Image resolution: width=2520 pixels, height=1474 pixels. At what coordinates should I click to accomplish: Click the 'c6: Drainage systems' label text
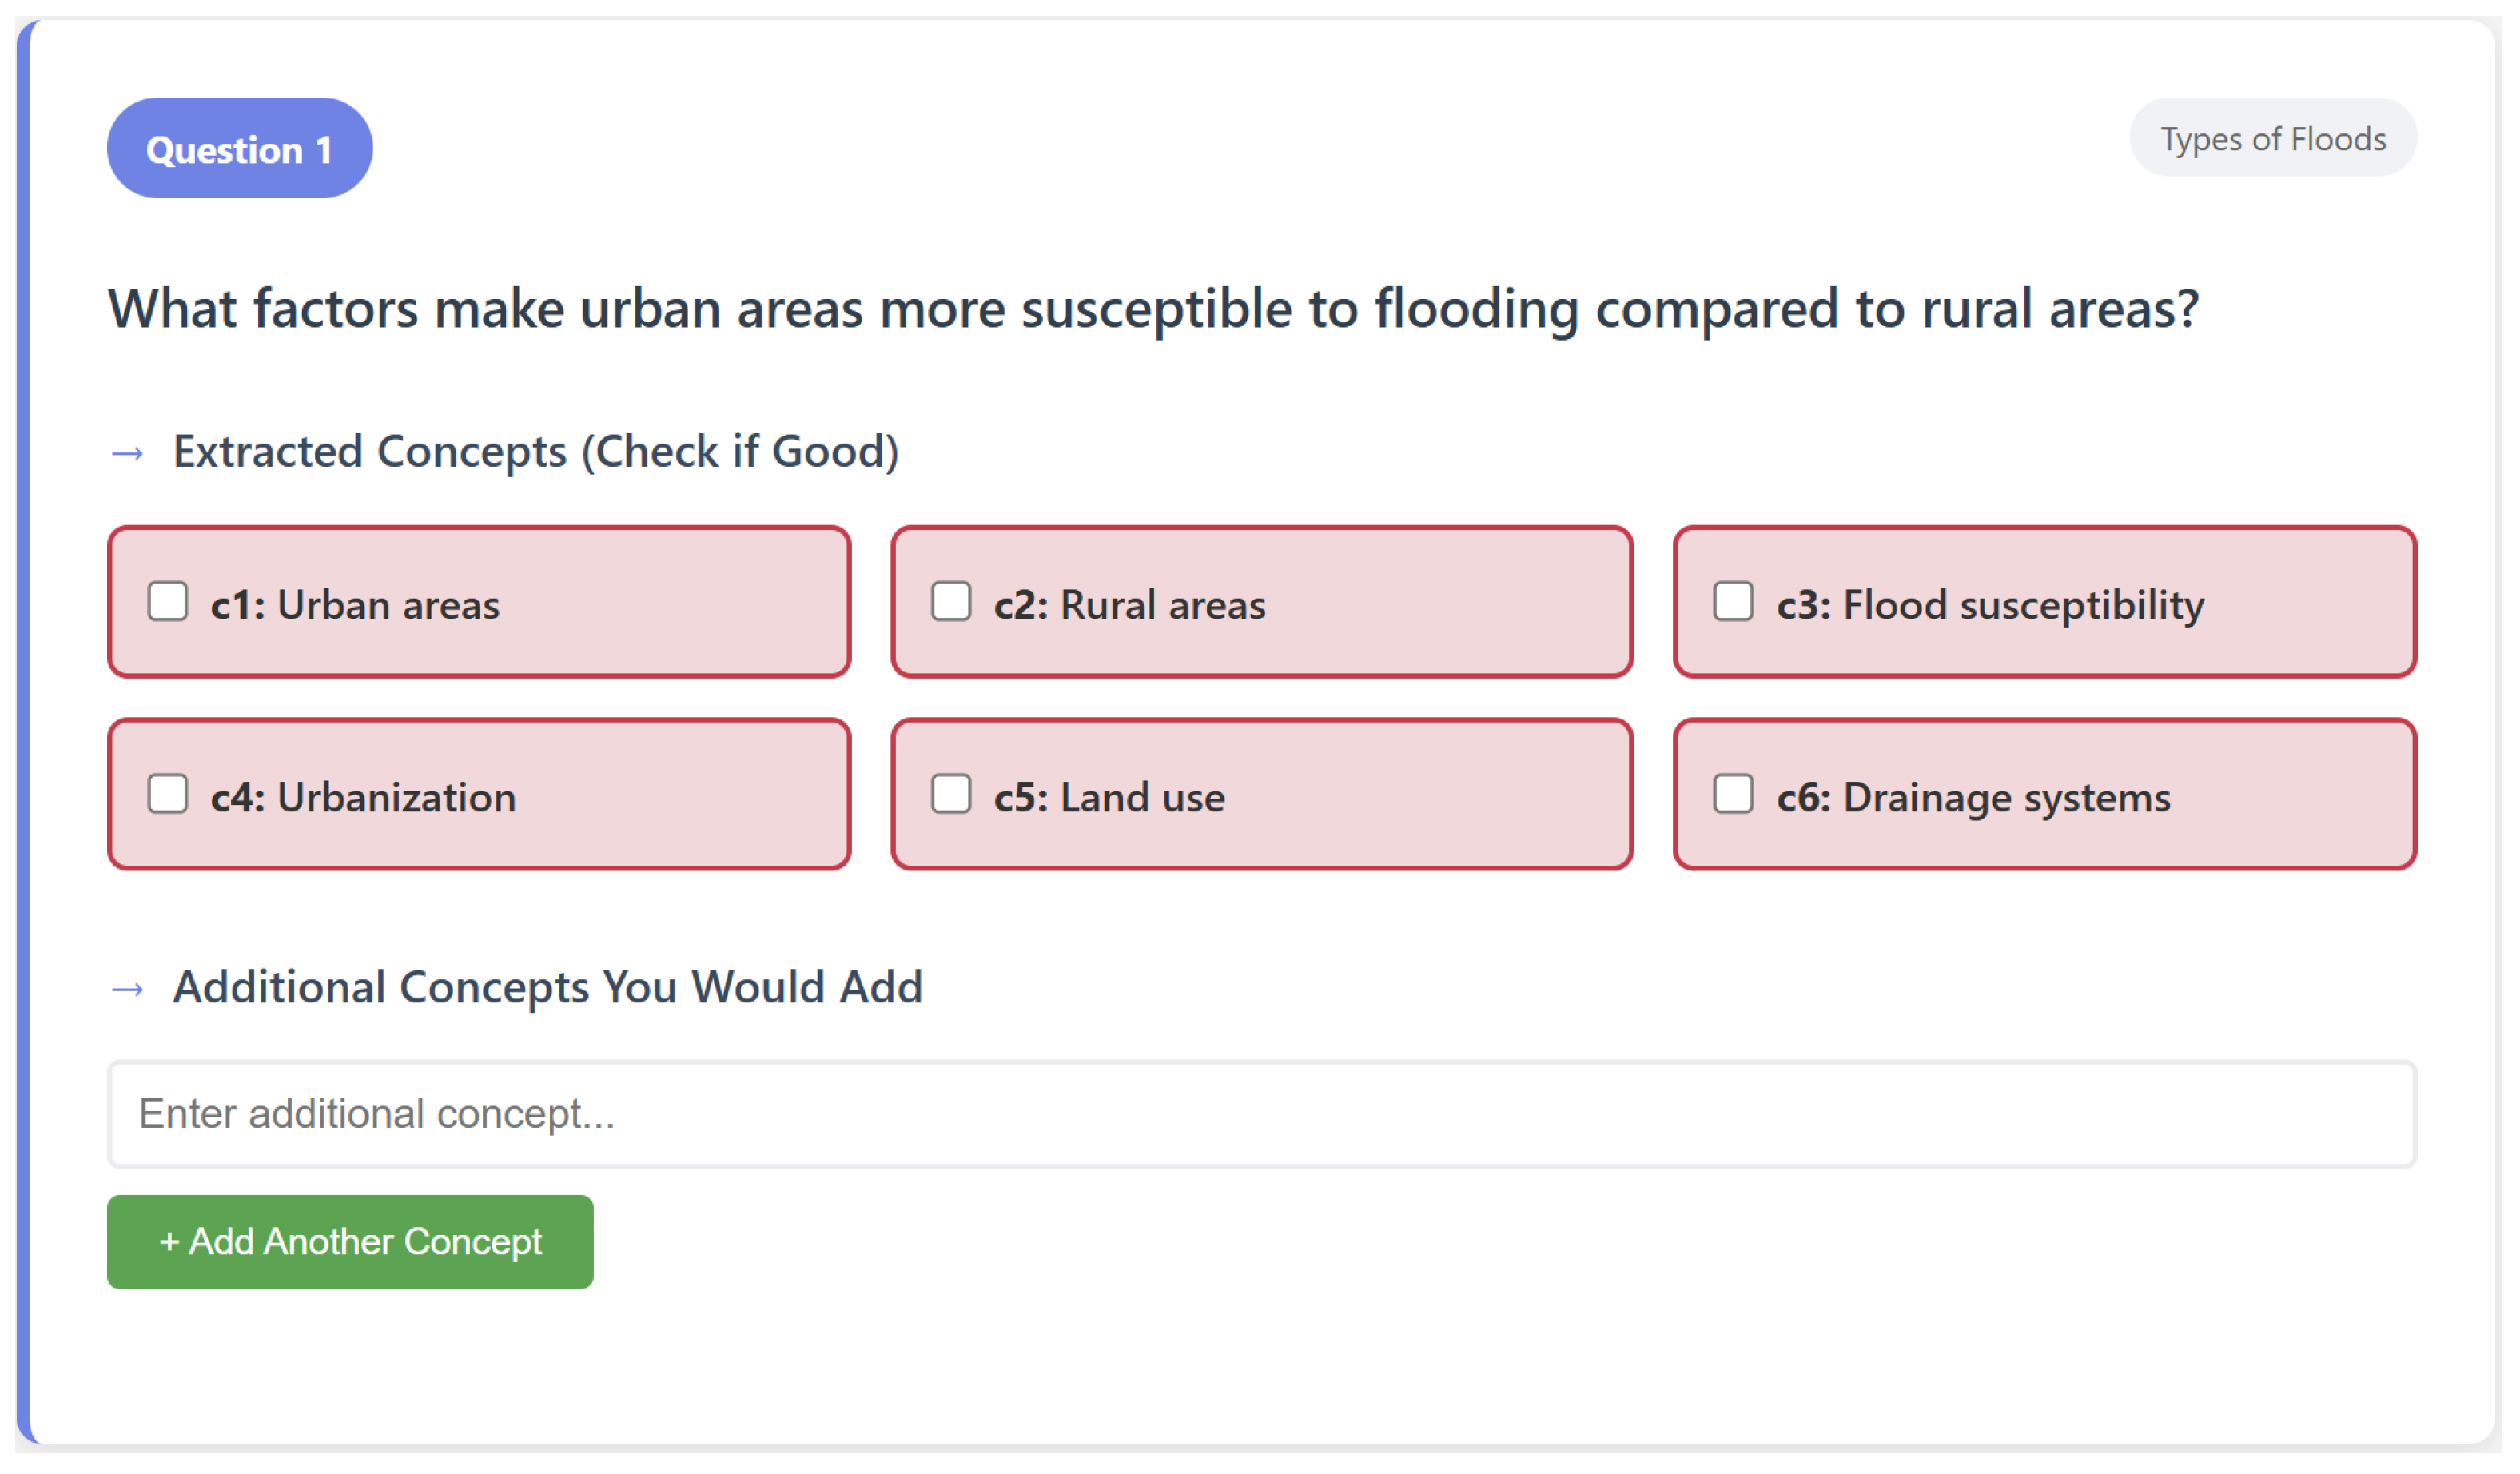coord(1973,798)
